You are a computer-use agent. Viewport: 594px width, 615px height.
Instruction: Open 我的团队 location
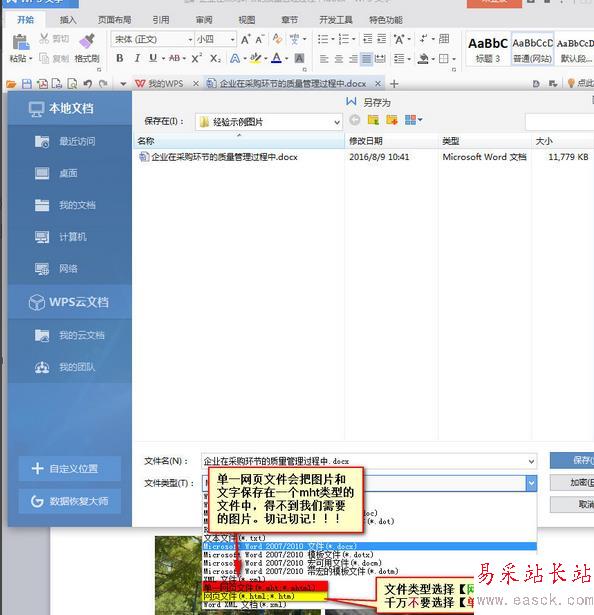70,367
